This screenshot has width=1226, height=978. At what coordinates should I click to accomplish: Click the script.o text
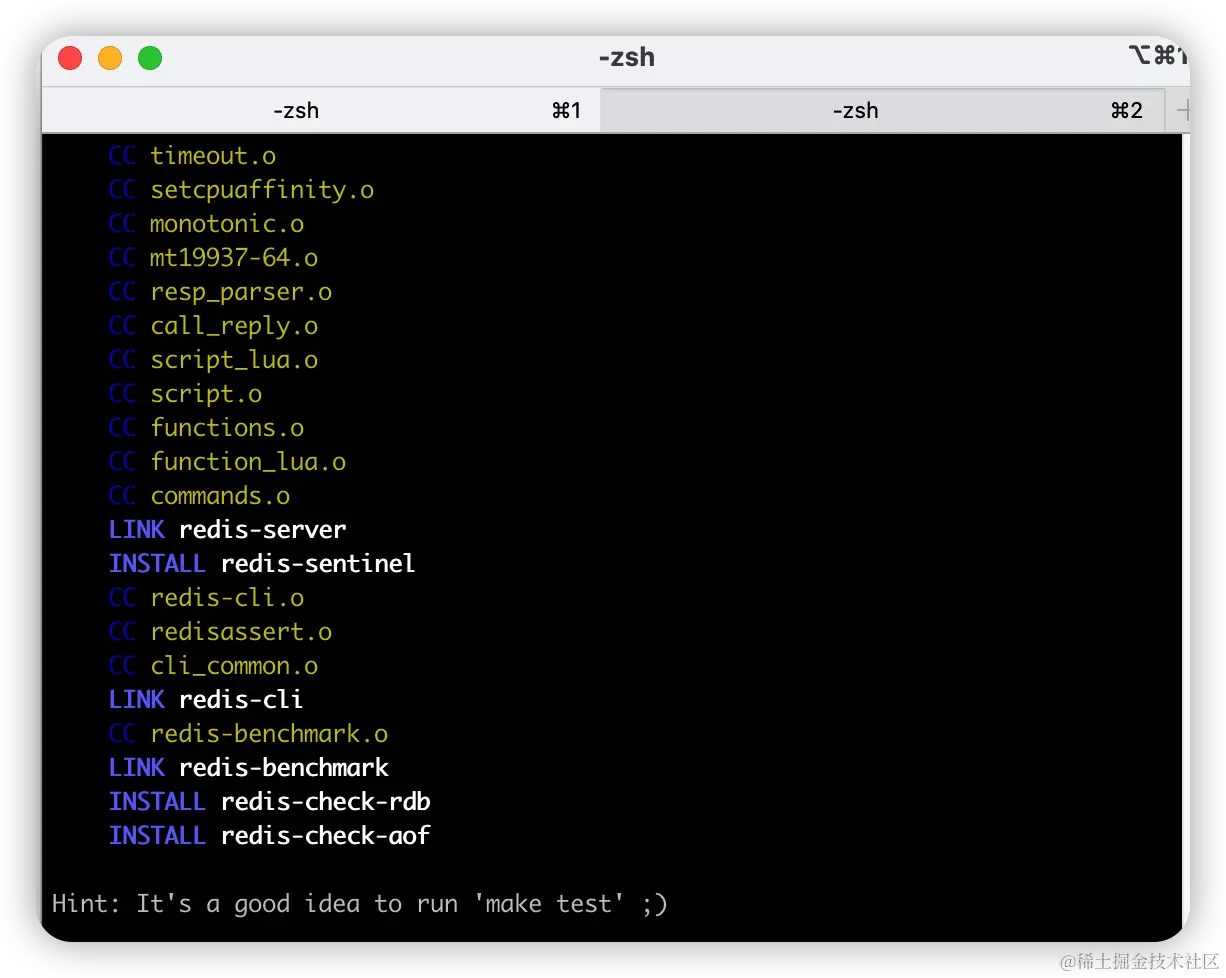pyautogui.click(x=206, y=394)
